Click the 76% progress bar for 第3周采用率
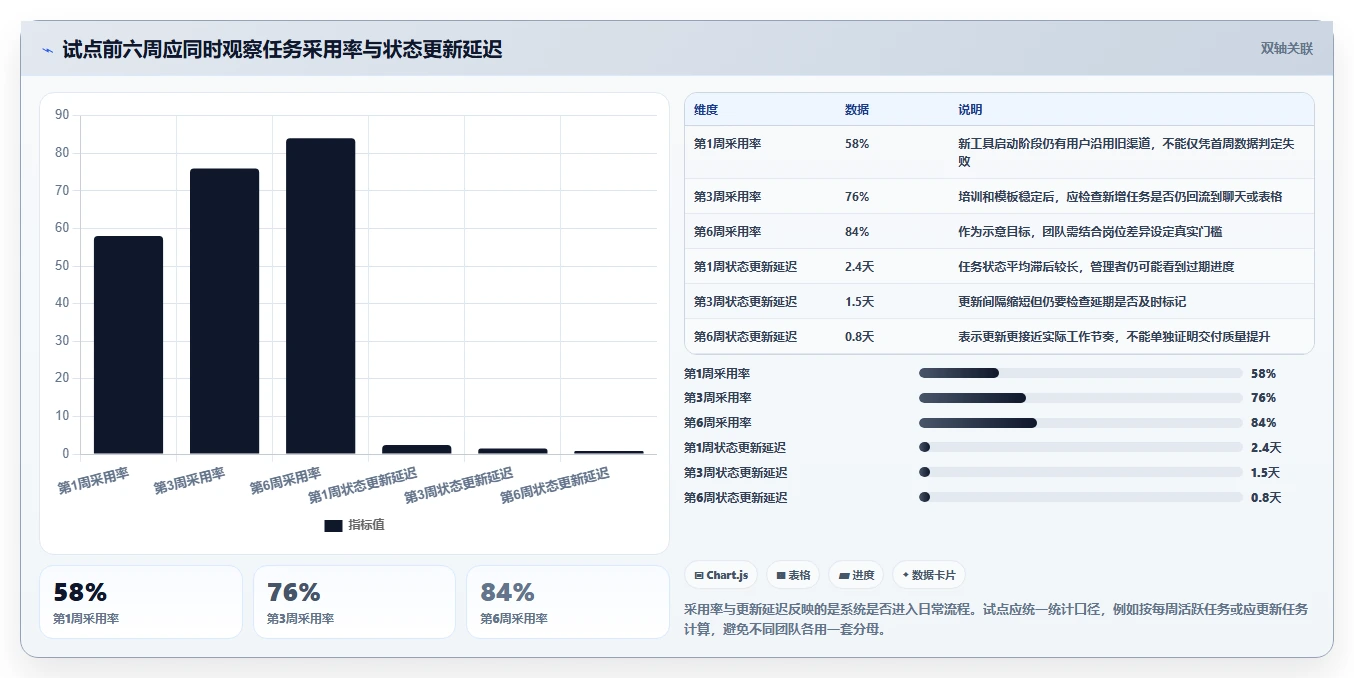This screenshot has width=1354, height=678. pyautogui.click(x=1080, y=398)
